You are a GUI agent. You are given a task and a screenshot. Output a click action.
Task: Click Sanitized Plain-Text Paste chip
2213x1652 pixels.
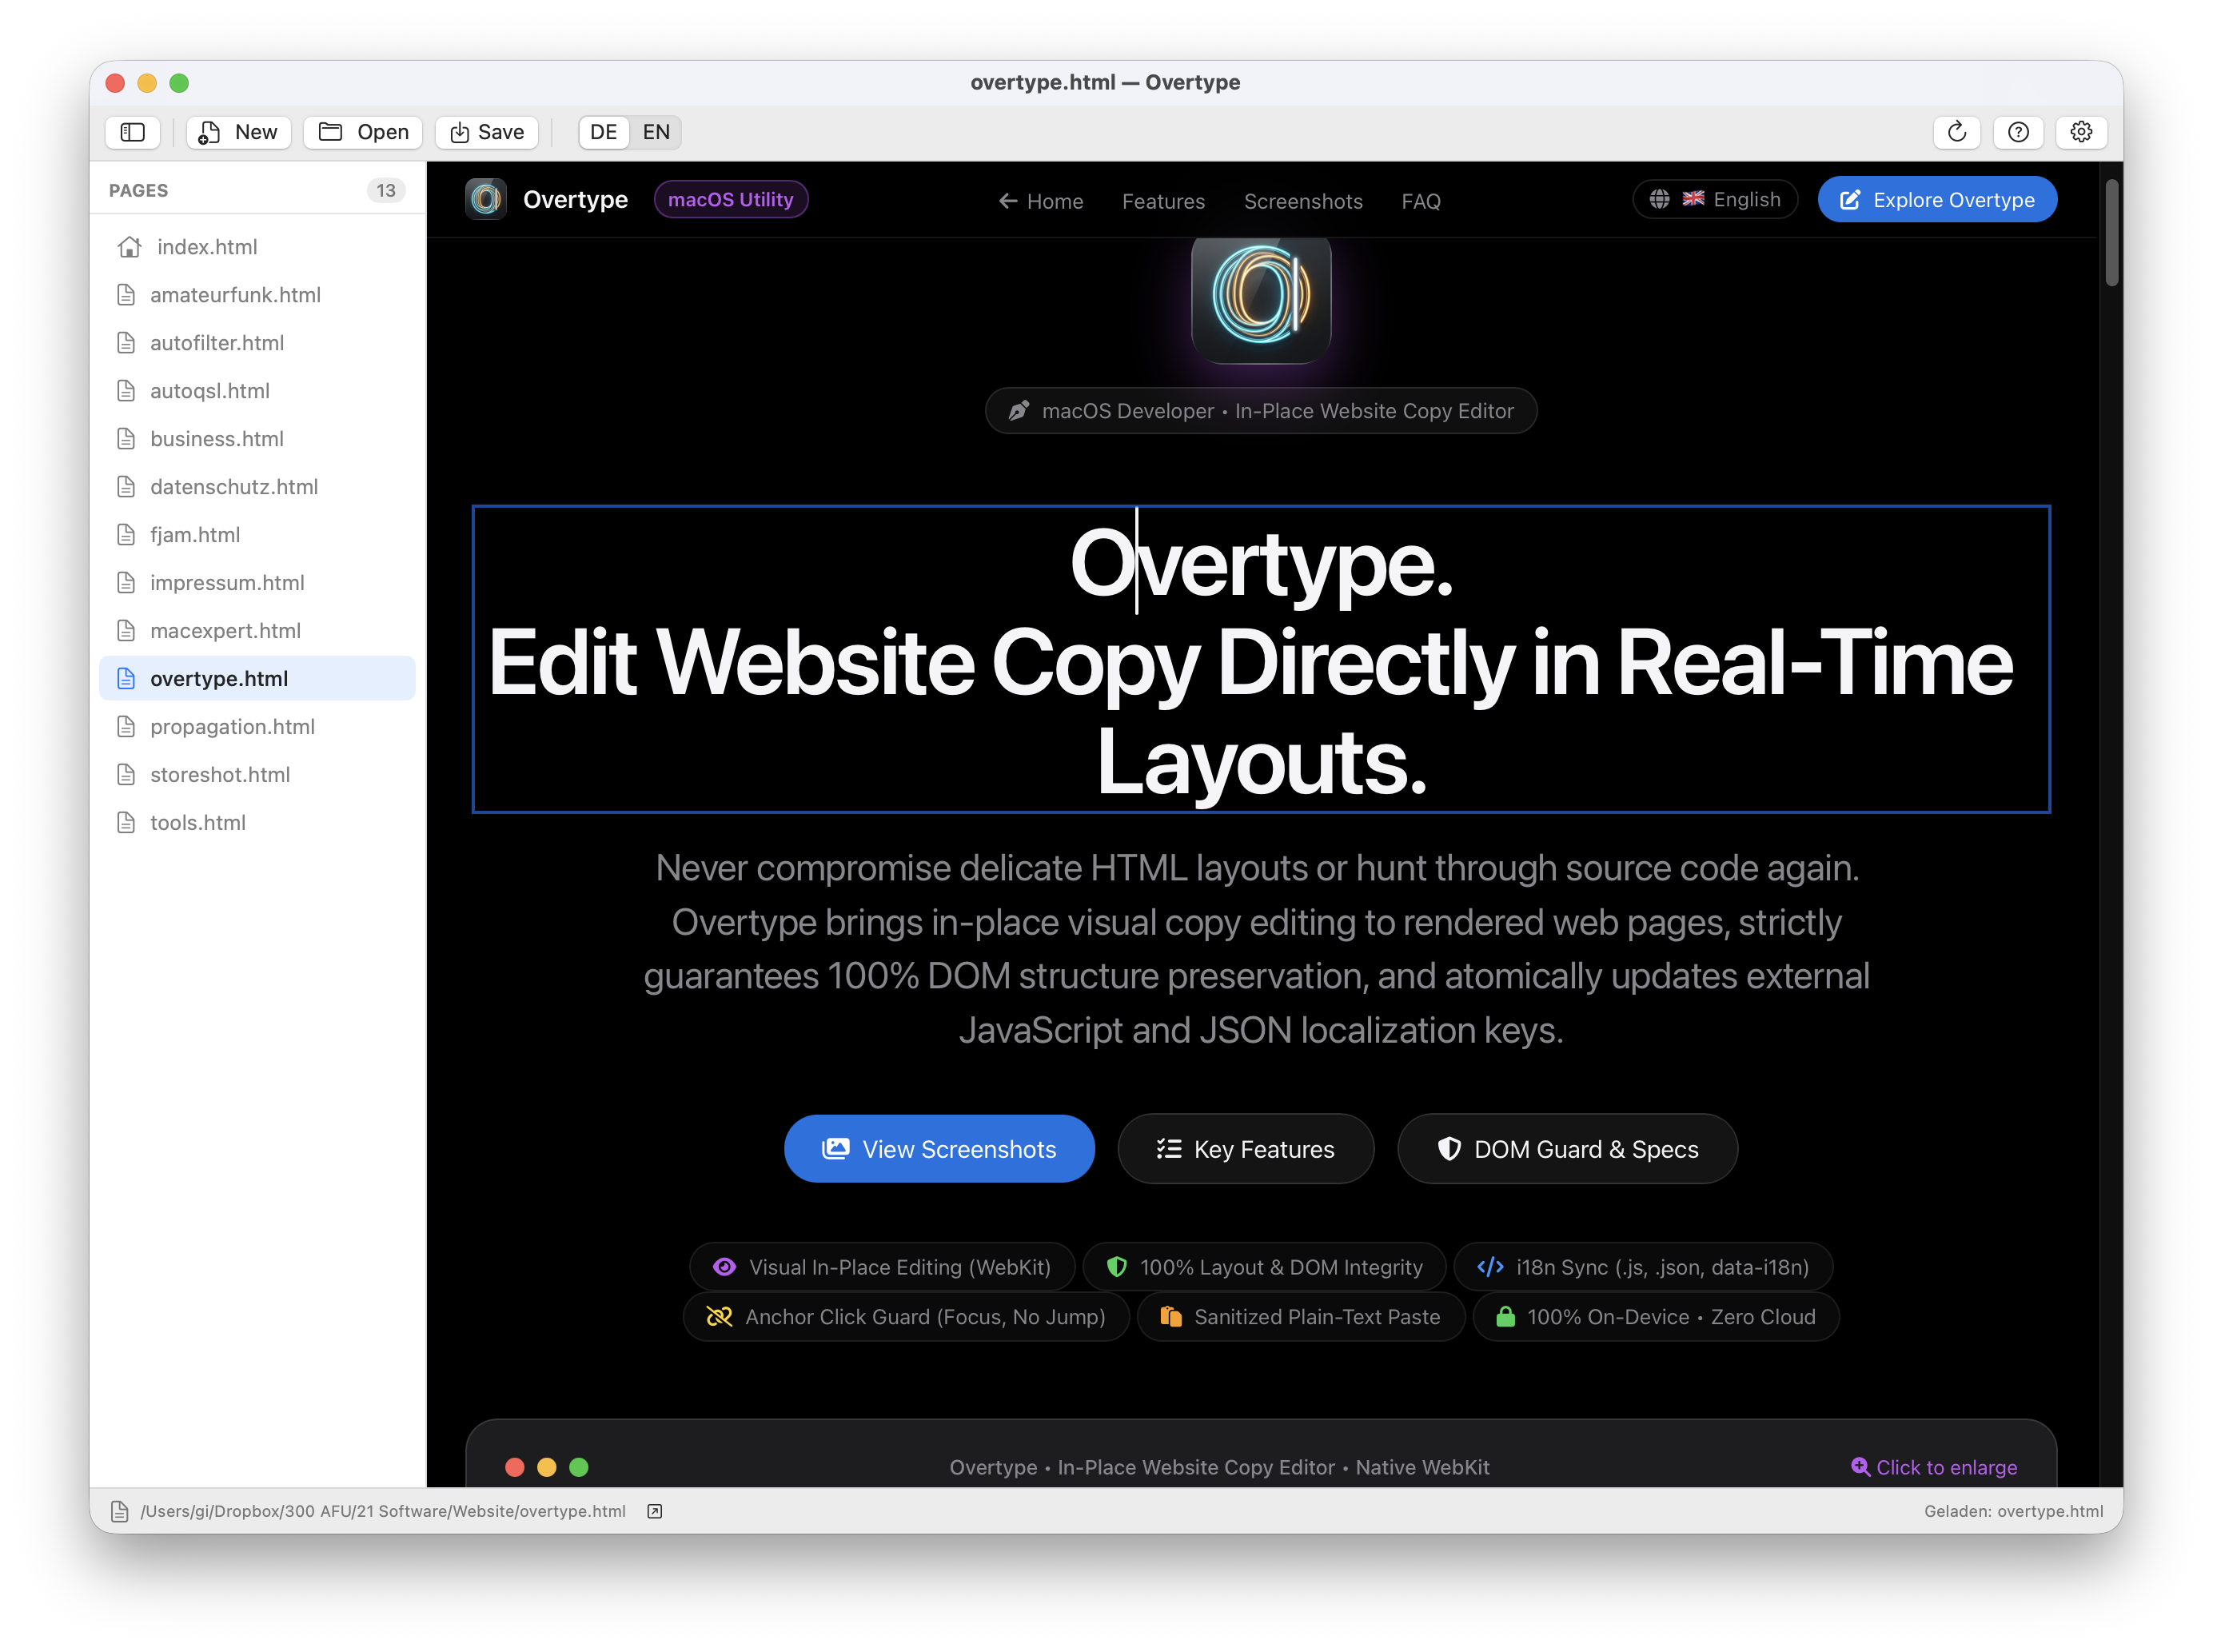[x=1301, y=1317]
